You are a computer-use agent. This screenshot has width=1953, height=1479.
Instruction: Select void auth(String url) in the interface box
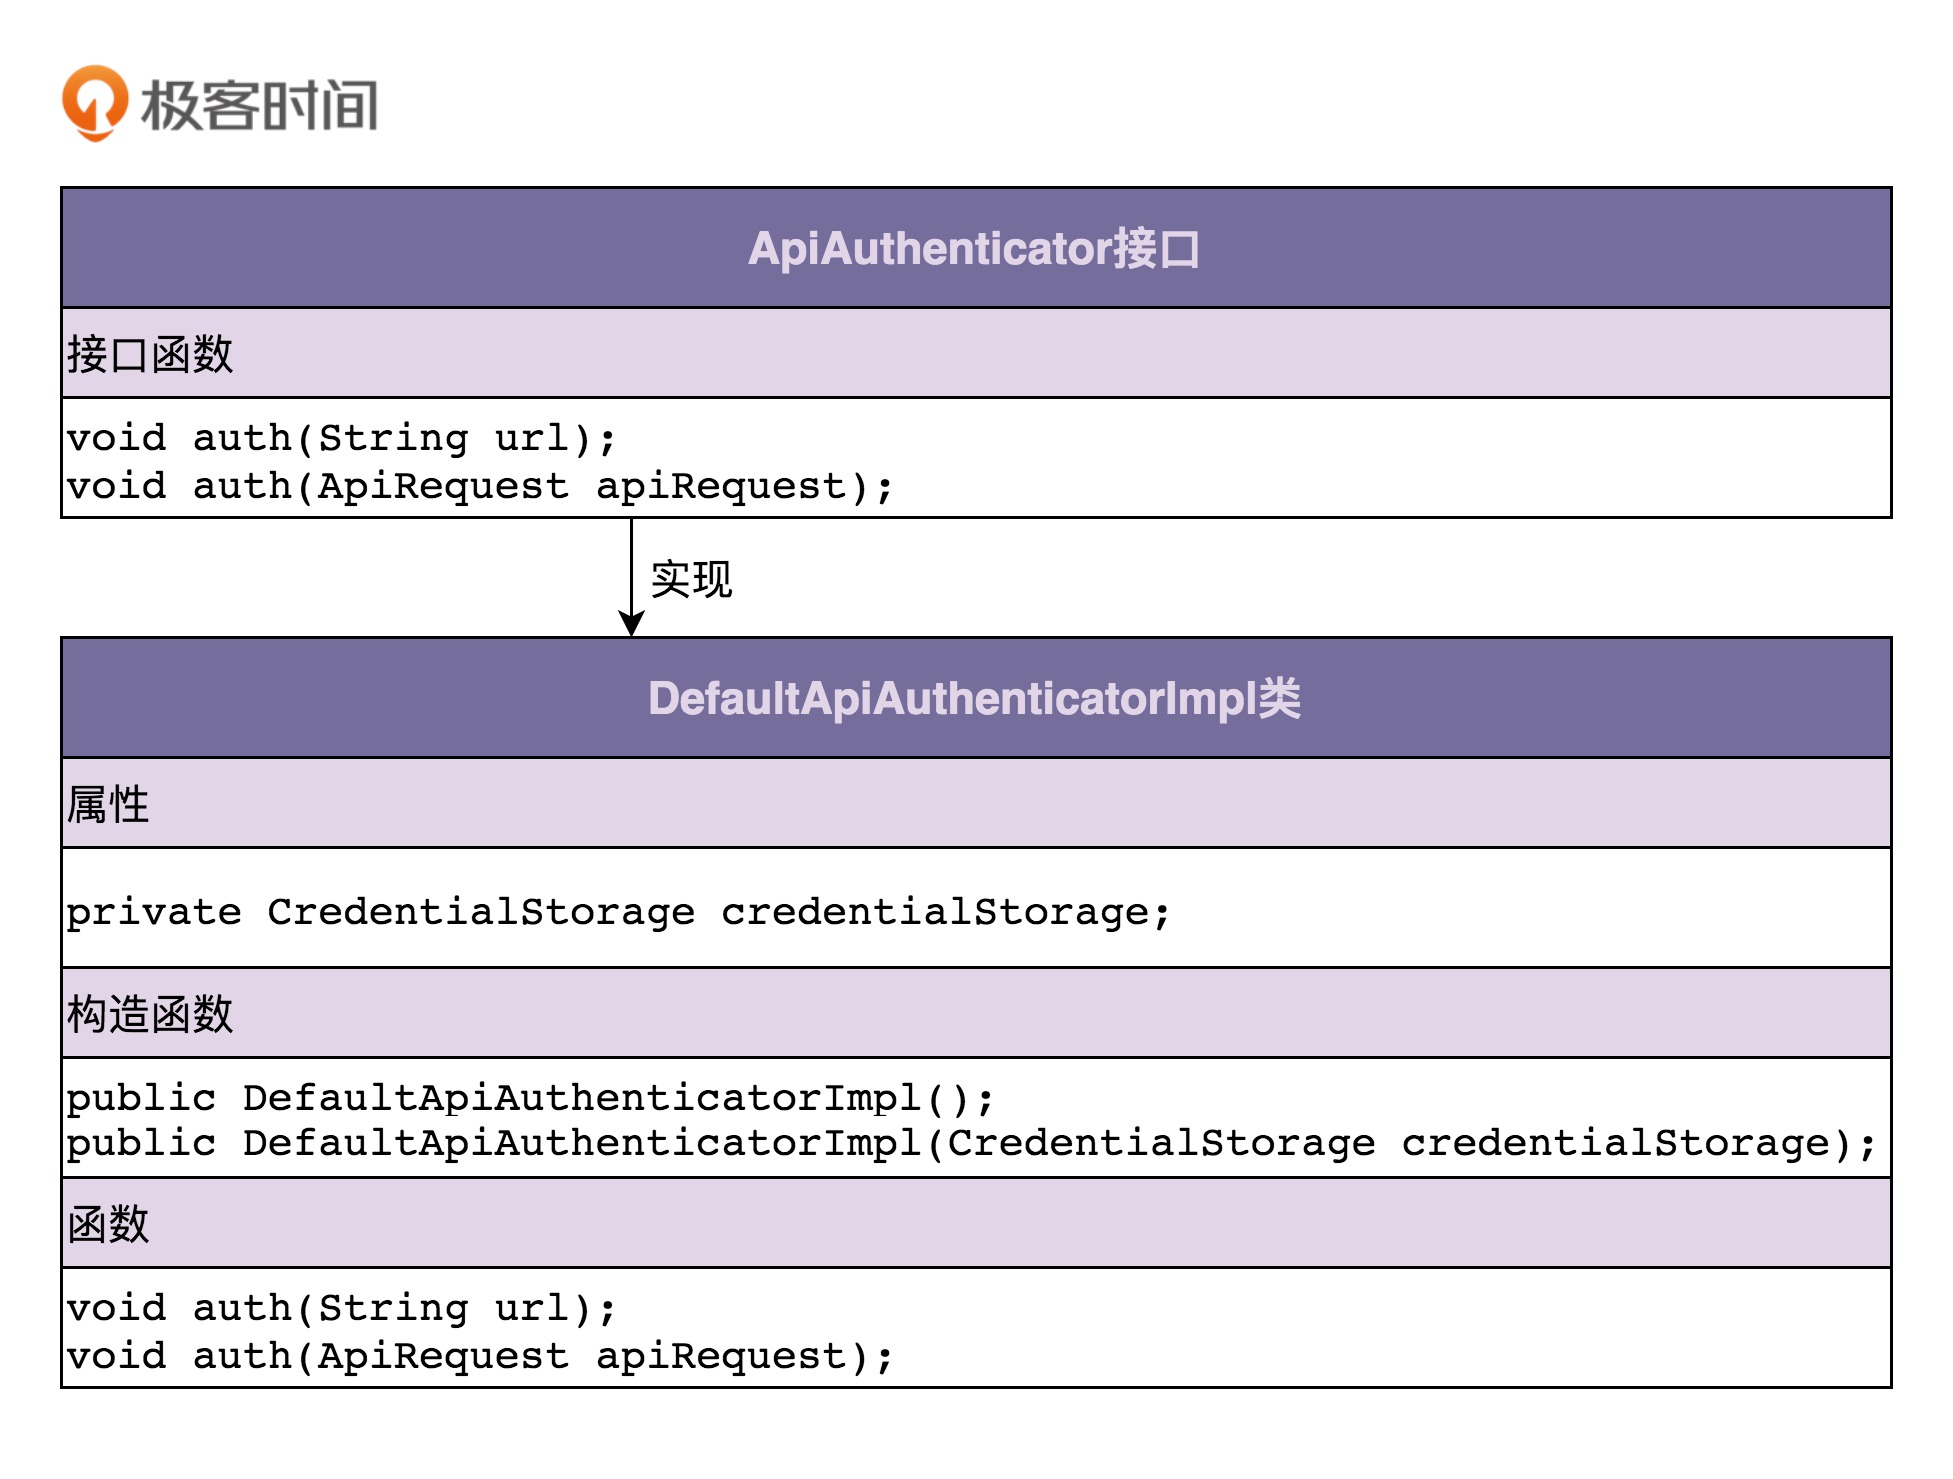(x=341, y=438)
